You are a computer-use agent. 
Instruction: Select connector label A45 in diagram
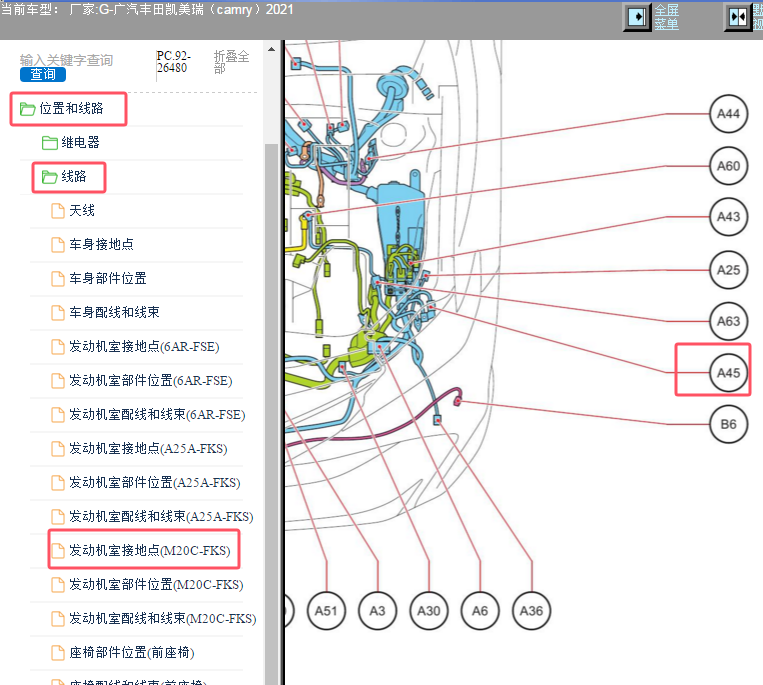click(728, 373)
